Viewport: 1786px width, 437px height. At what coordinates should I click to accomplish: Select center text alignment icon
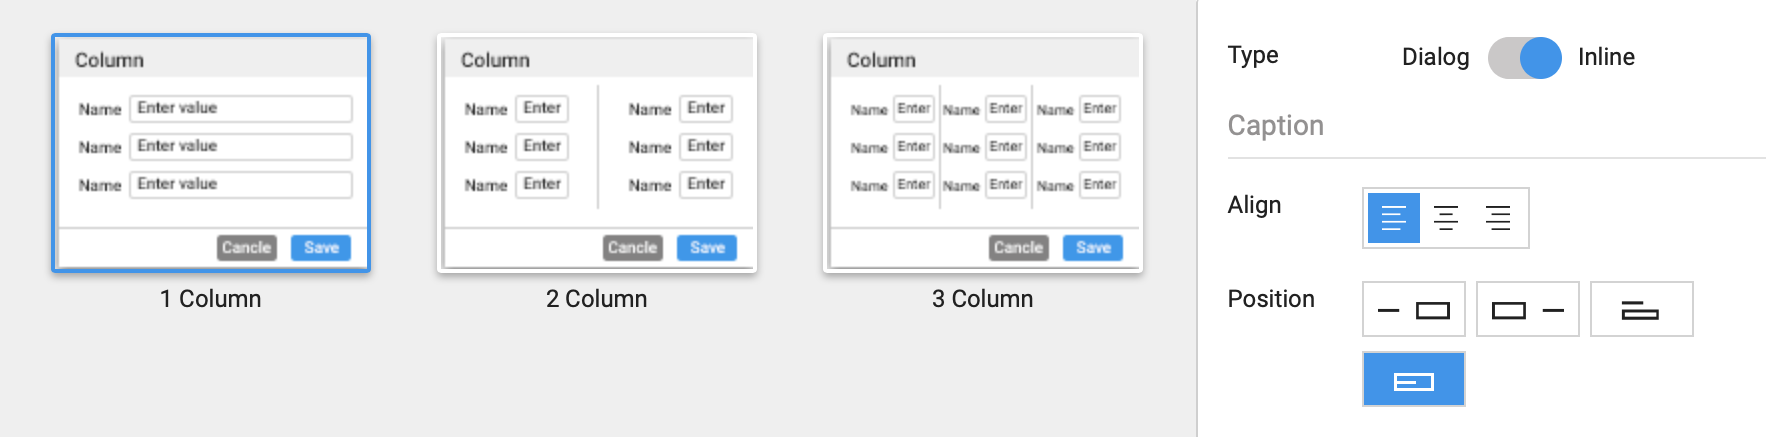tap(1445, 218)
